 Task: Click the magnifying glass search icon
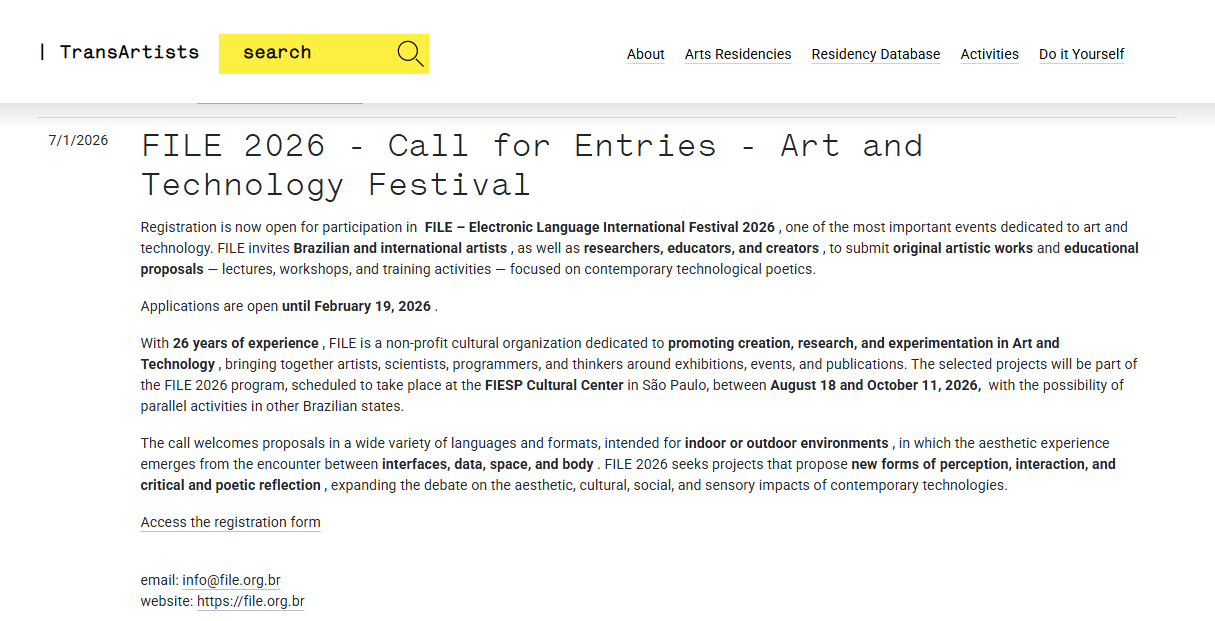point(410,54)
